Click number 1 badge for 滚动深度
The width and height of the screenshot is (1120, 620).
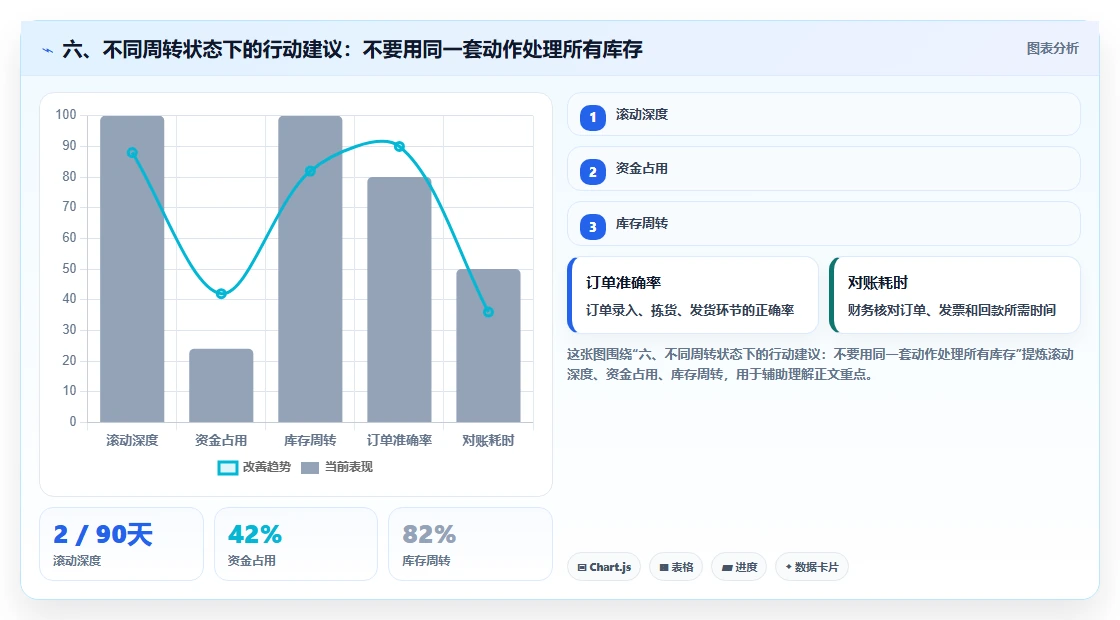(592, 117)
